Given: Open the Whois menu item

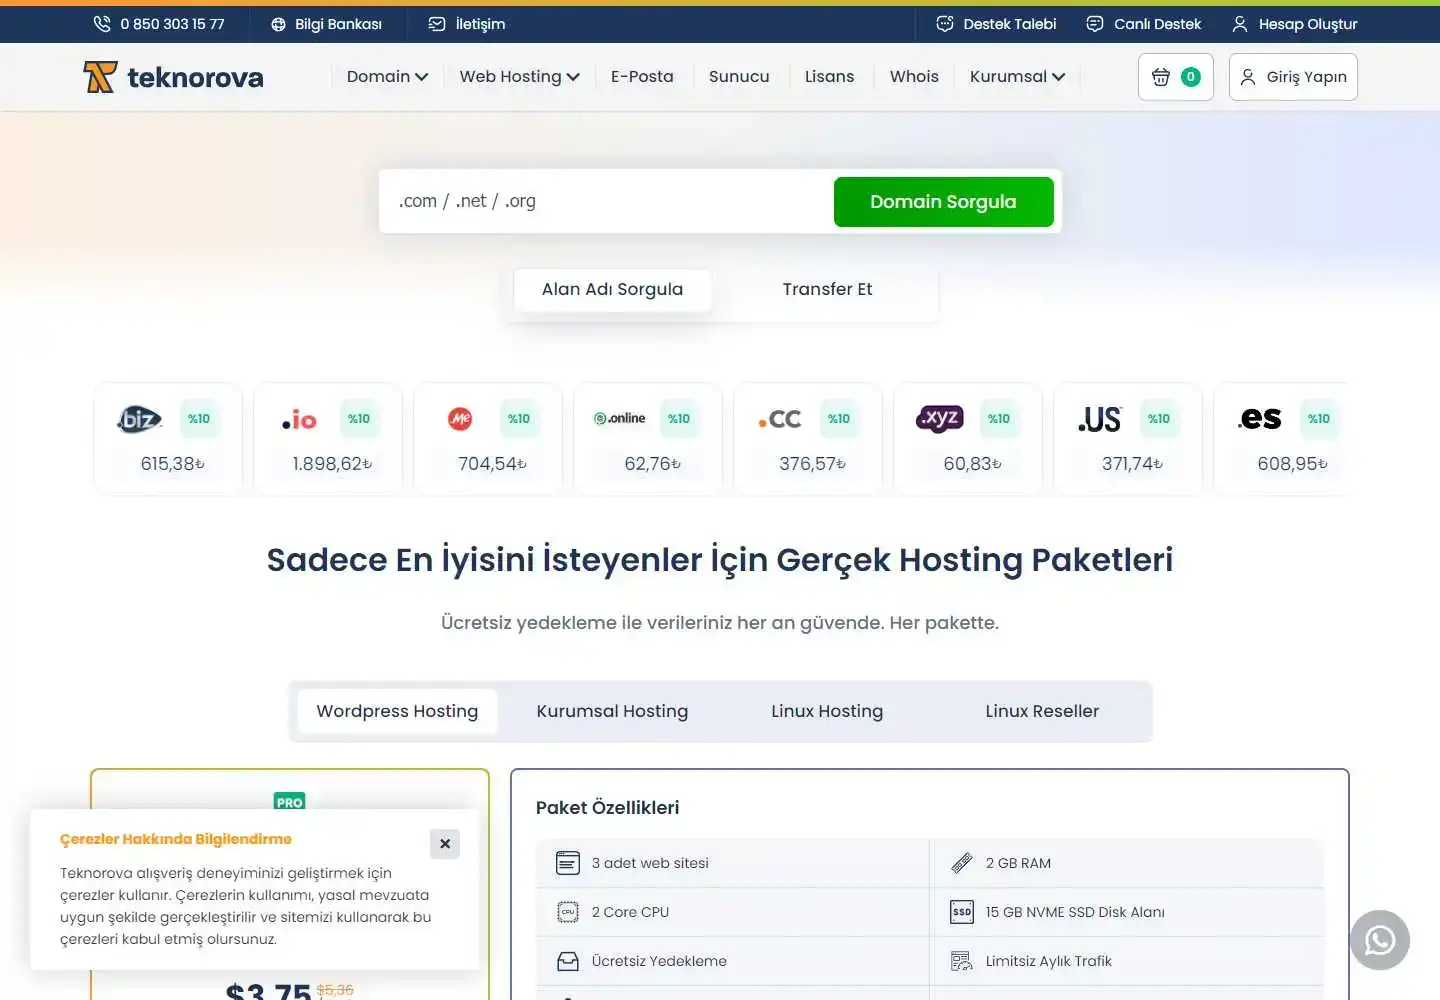Looking at the screenshot, I should [914, 77].
